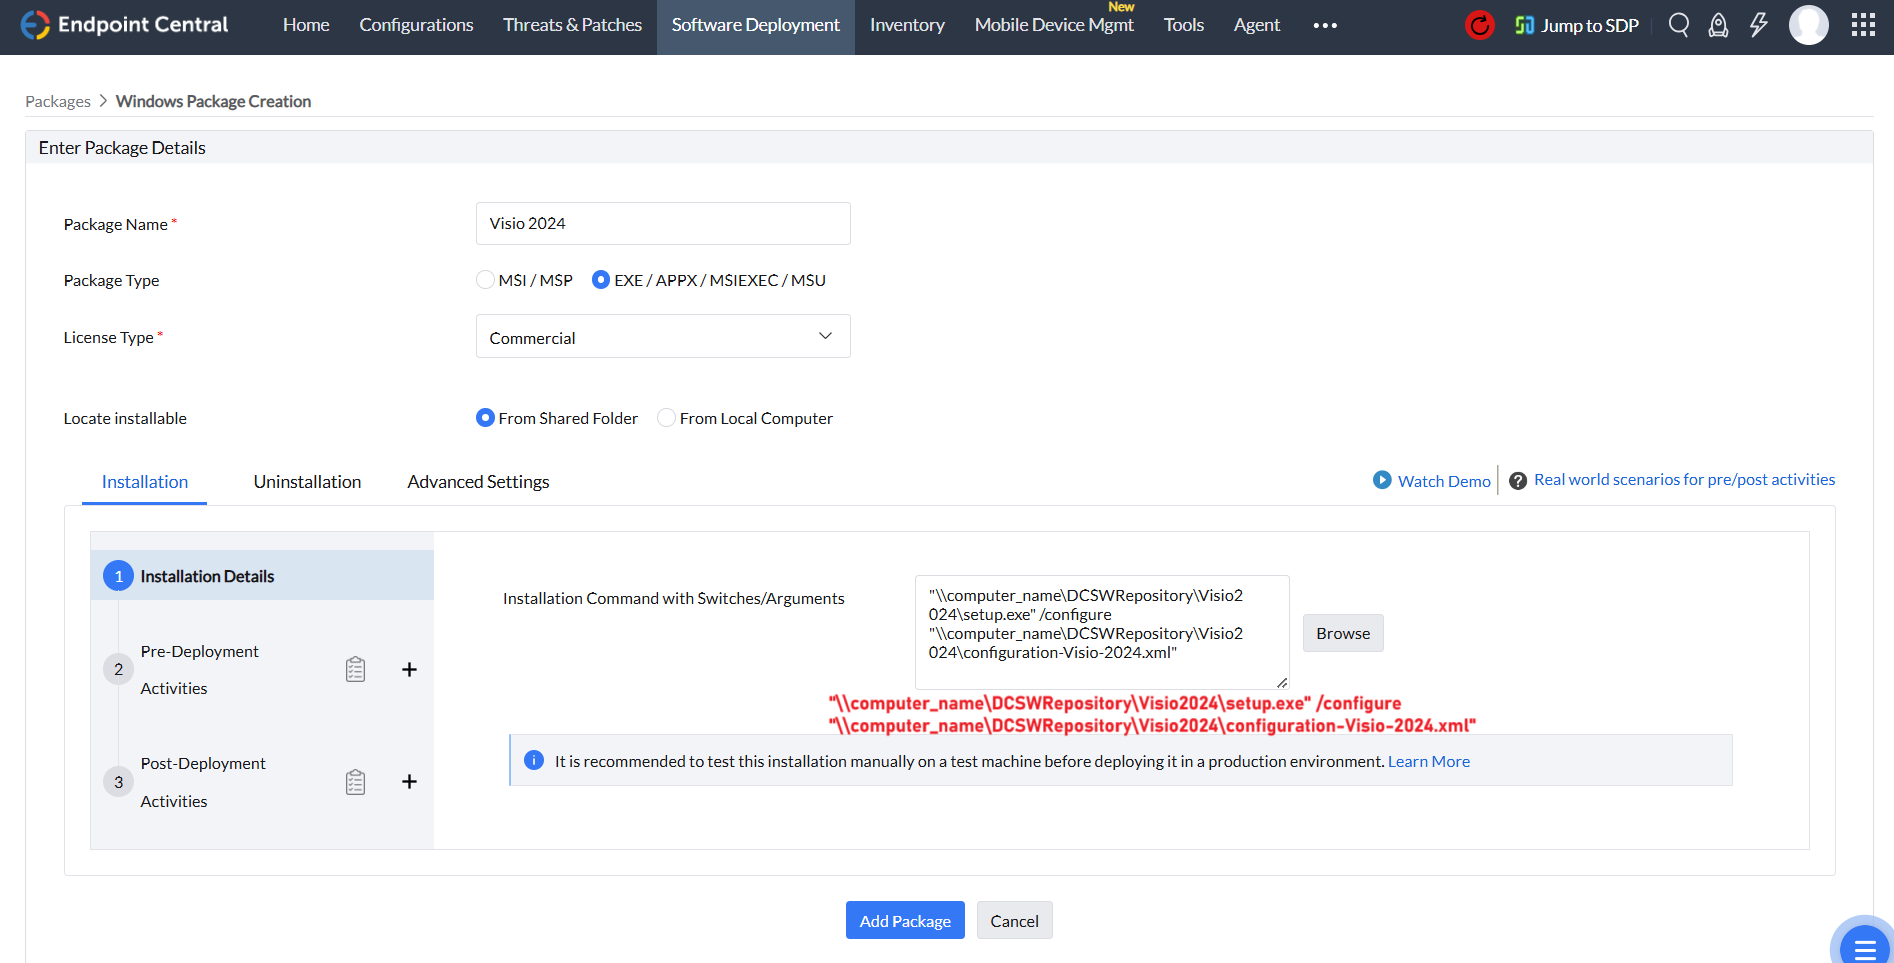Screen dimensions: 1894x963
Task: Click the Windows Package Creation breadcrumb text
Action: 213,101
